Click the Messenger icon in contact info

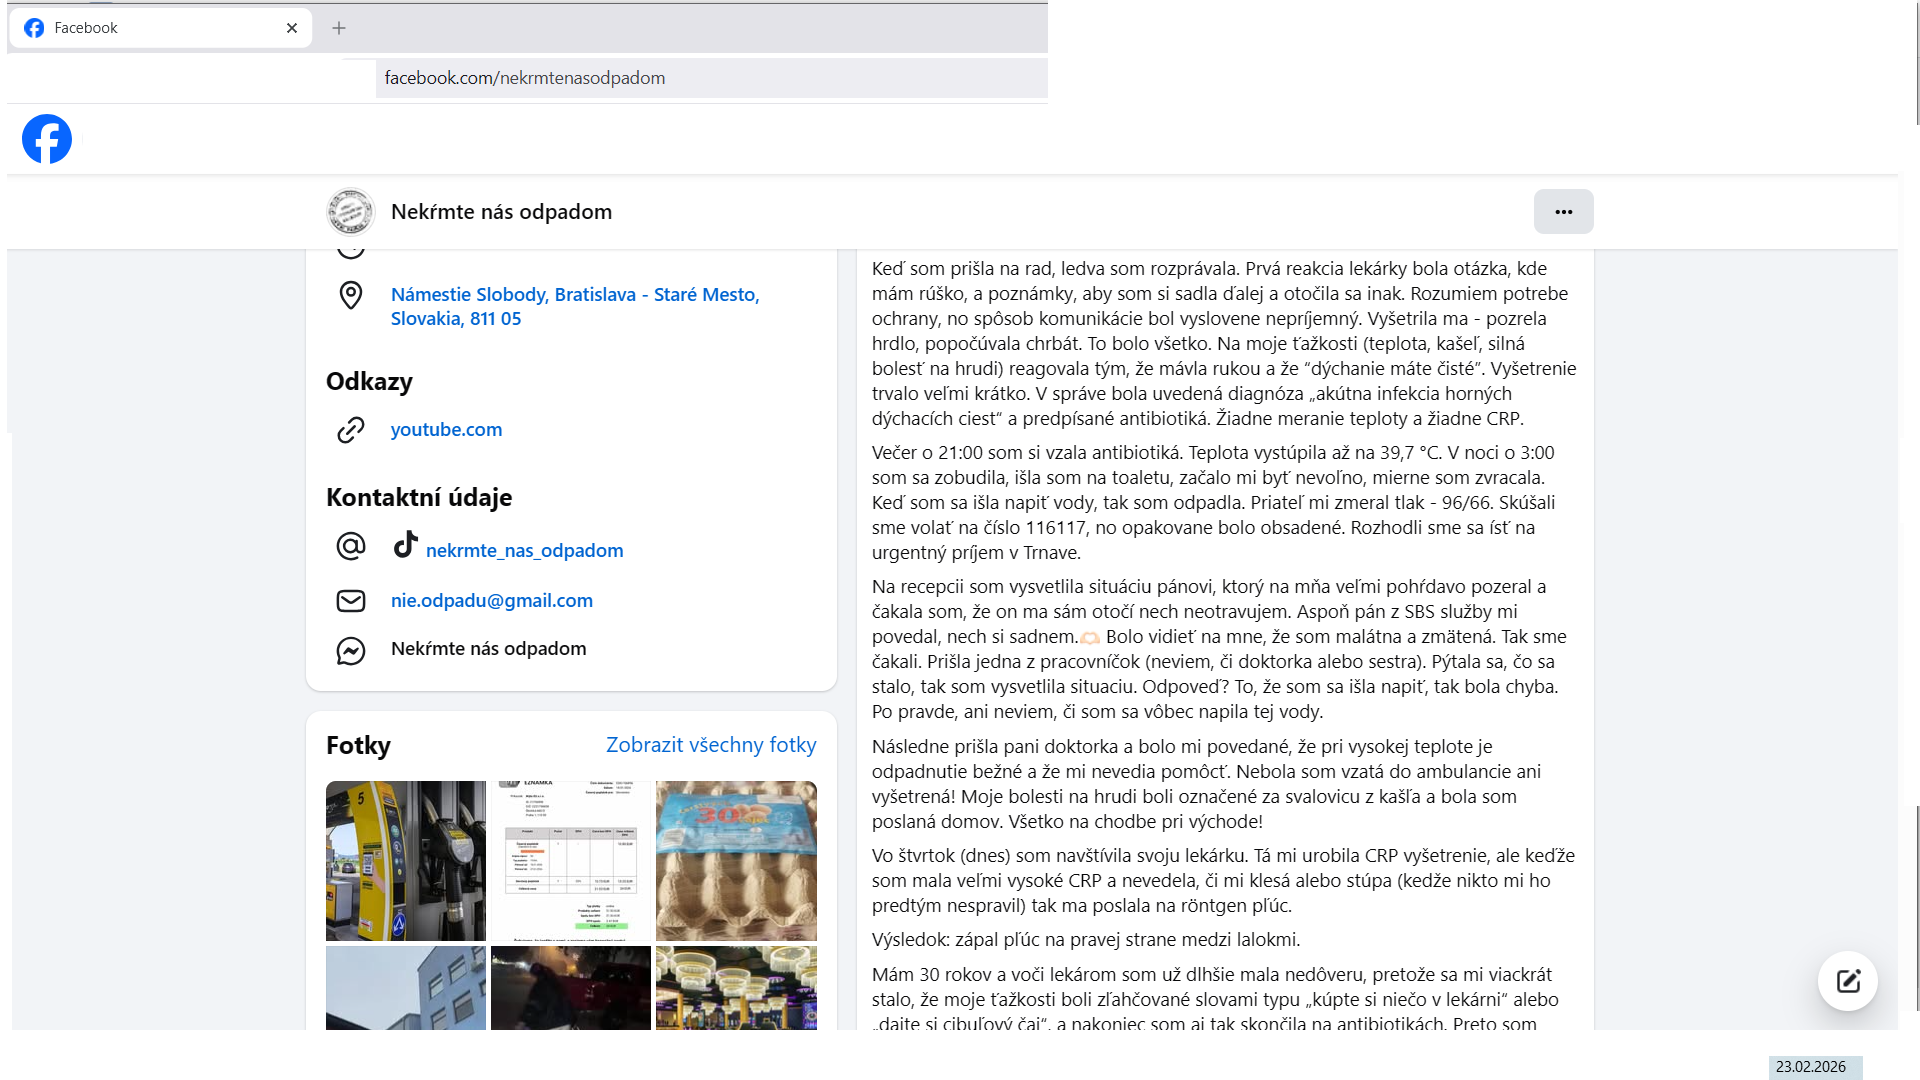point(351,651)
